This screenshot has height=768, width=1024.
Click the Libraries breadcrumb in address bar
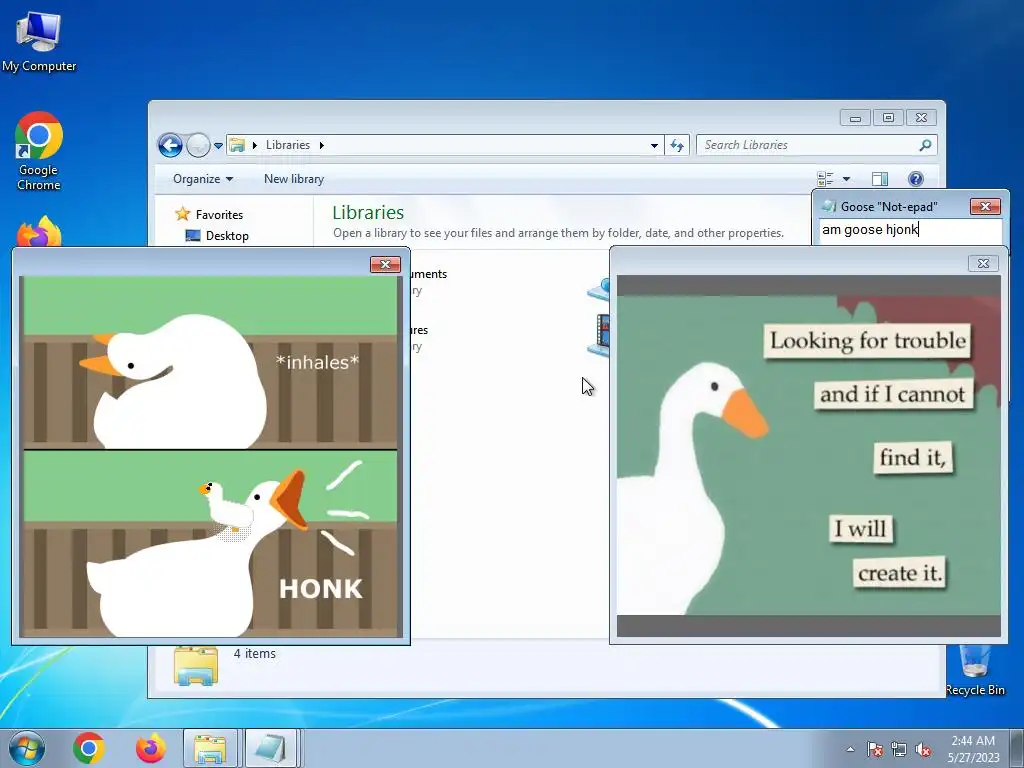287,145
